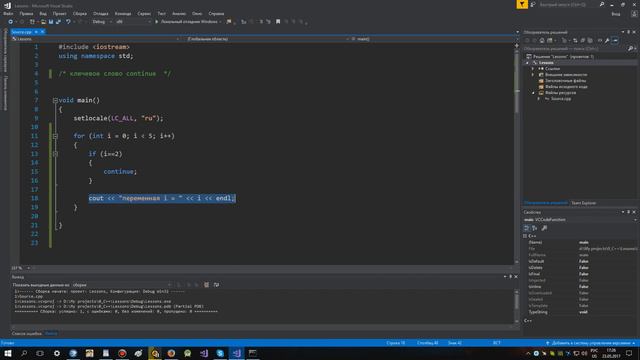640x360 pixels.
Task: Click the Clear All output icon
Action: click(x=207, y=285)
